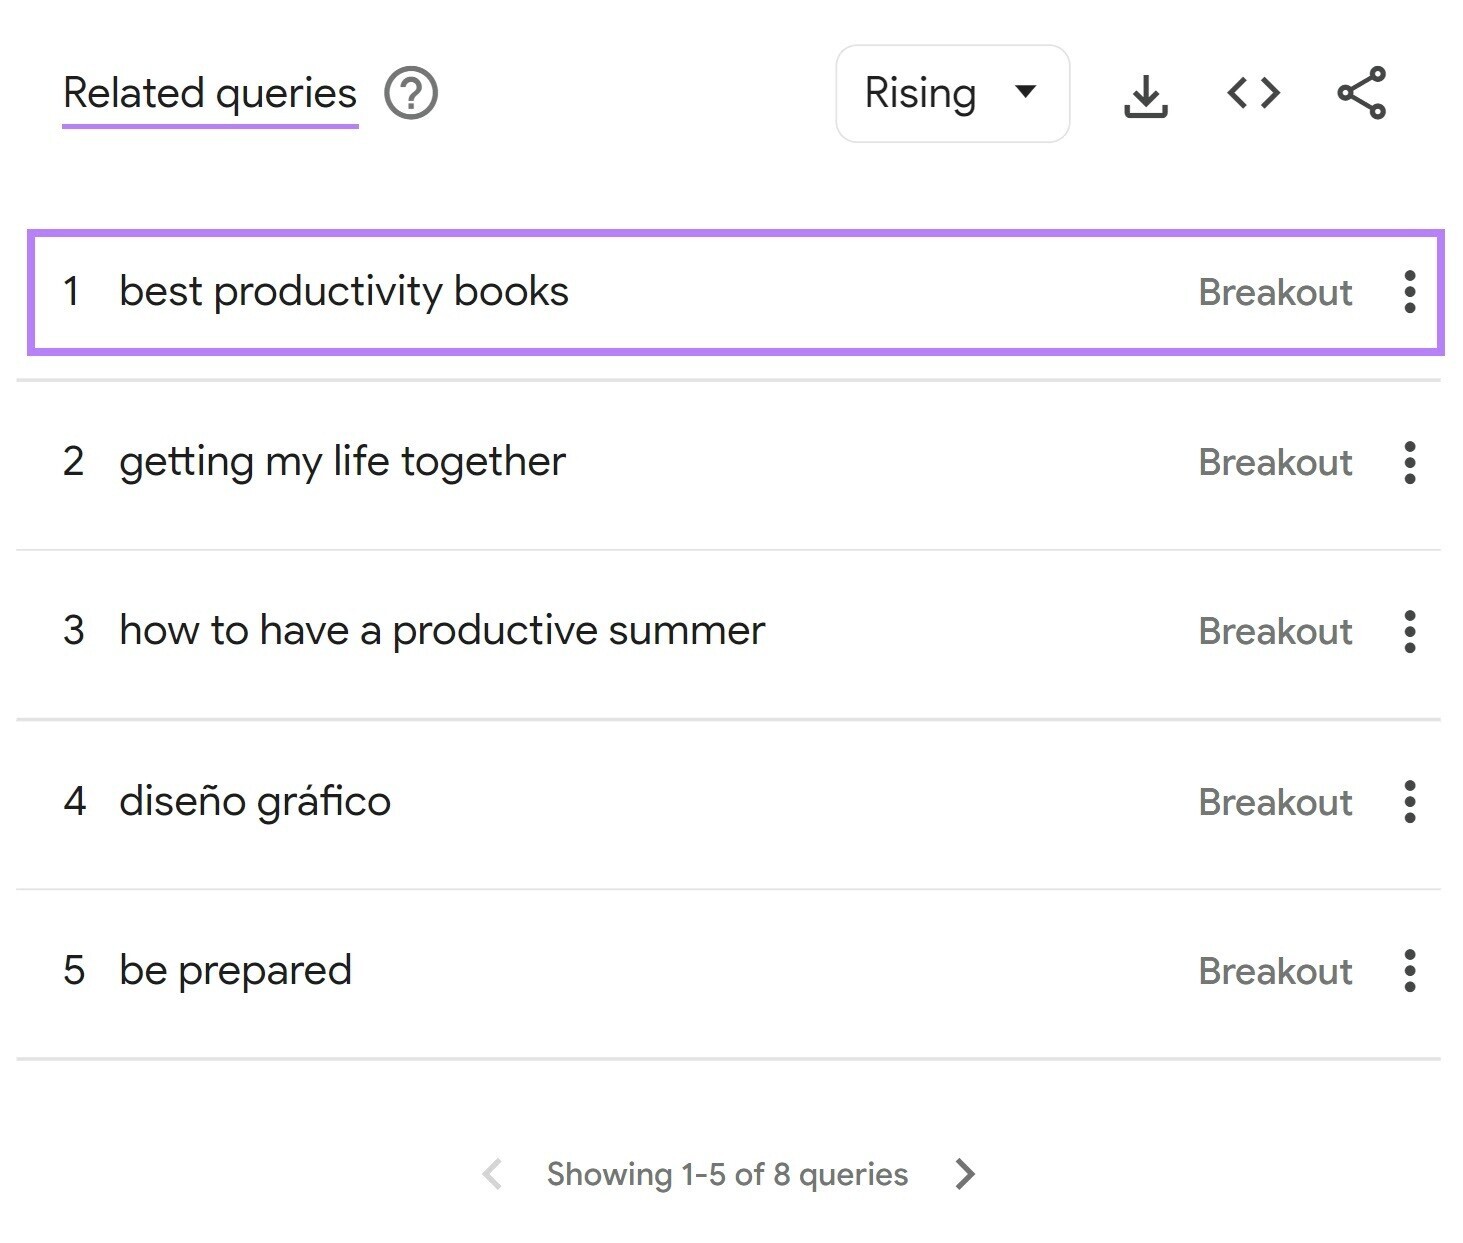Select query 'best productivity books'

[x=343, y=292]
